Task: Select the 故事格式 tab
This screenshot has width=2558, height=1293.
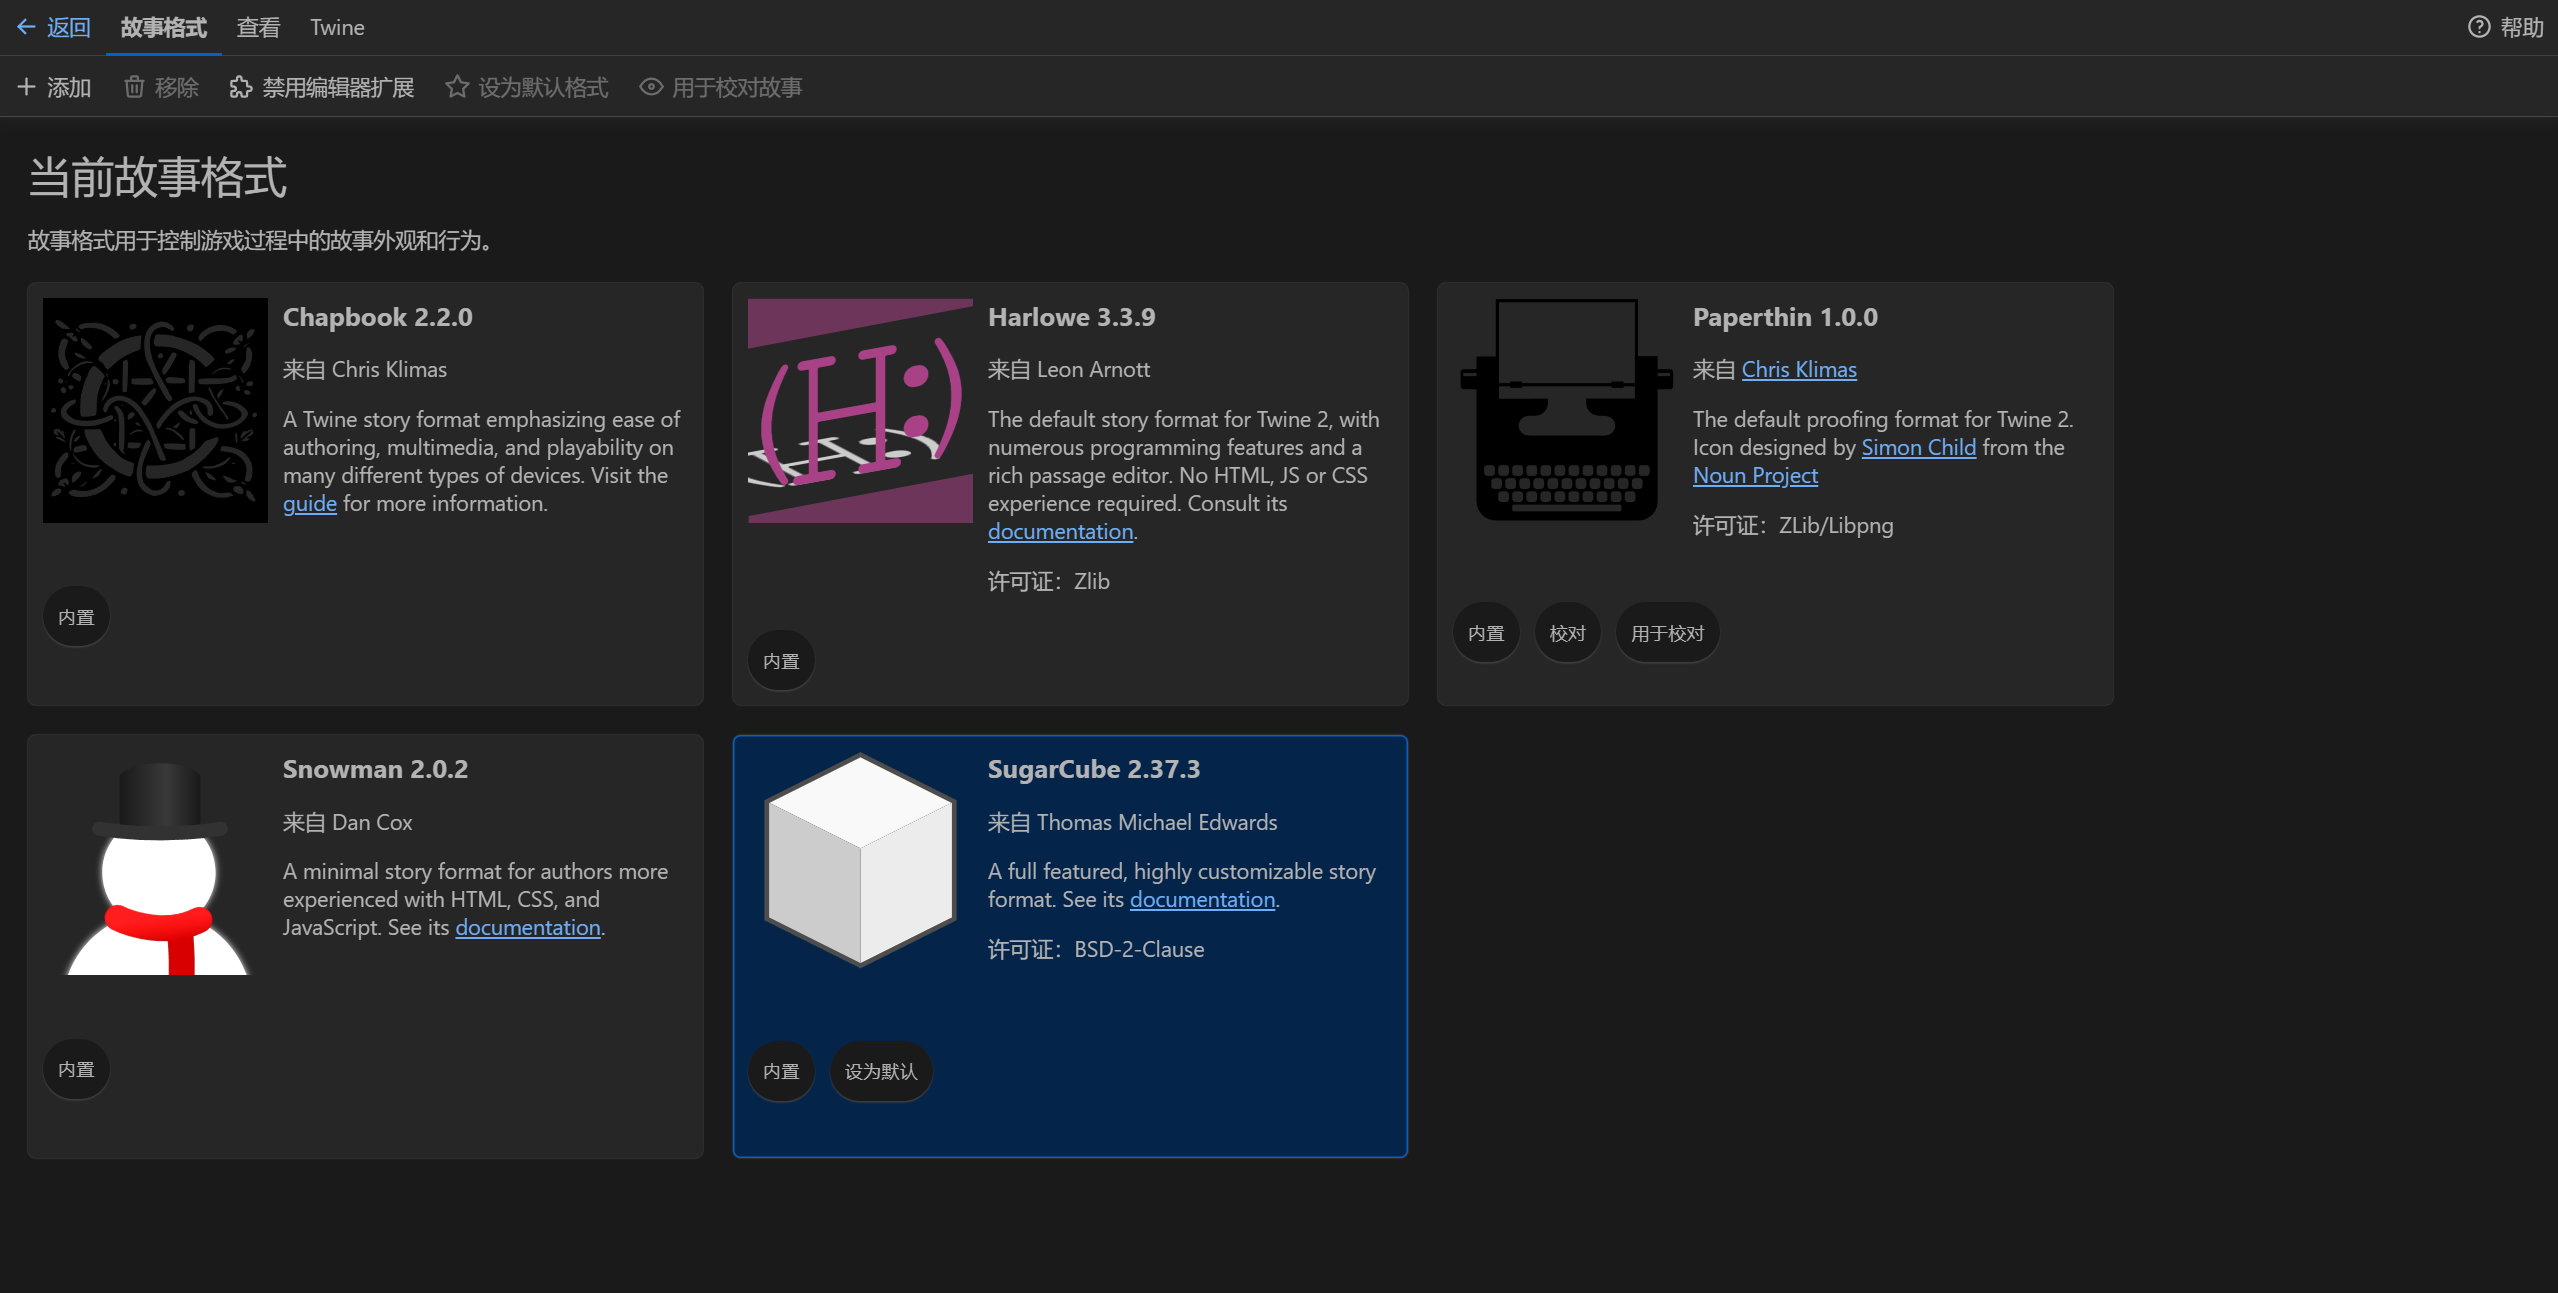Action: coord(163,27)
